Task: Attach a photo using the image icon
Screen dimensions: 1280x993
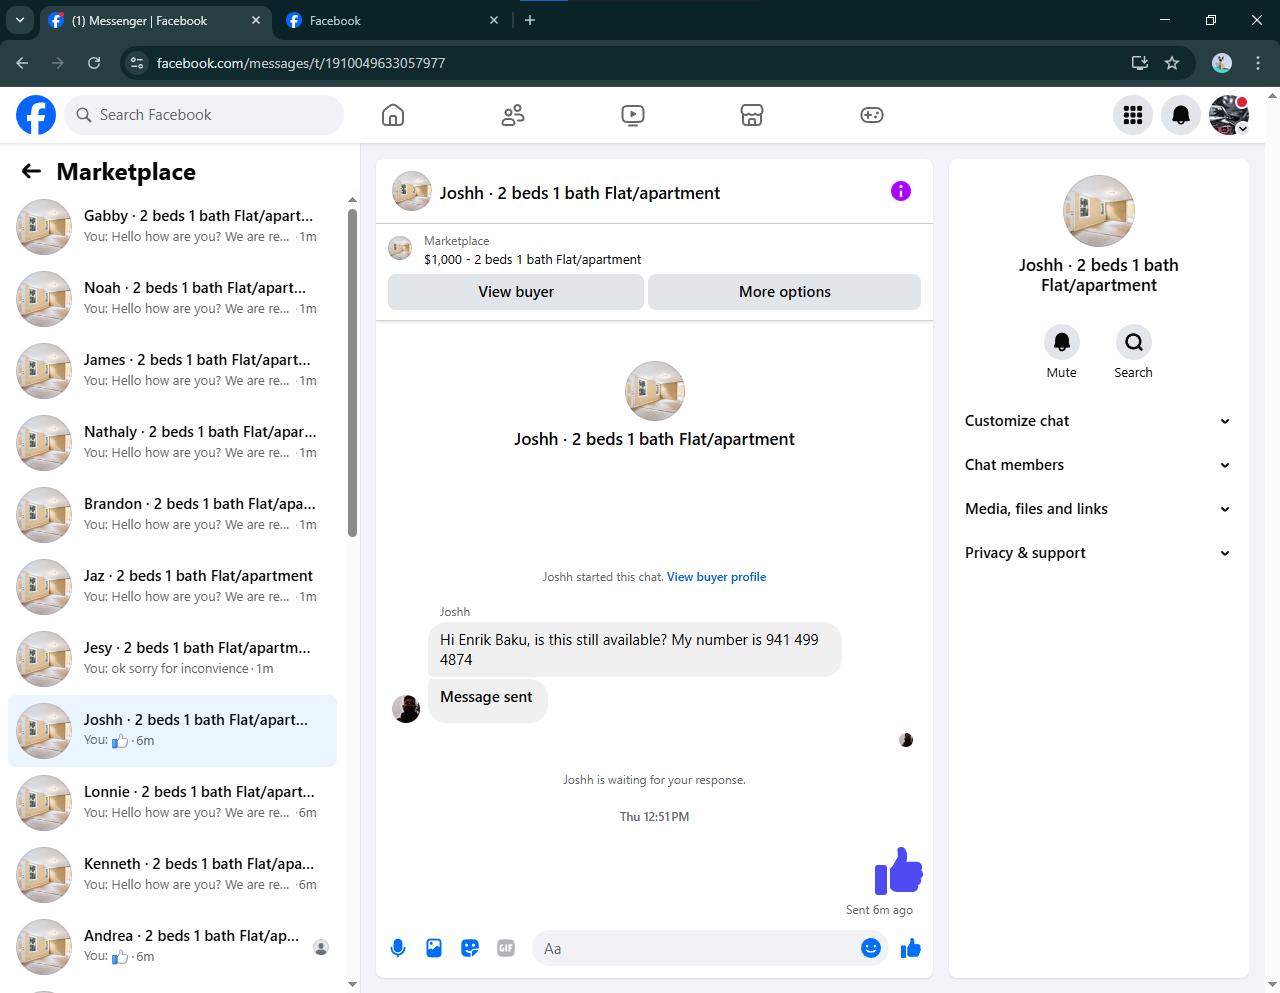Action: click(434, 948)
